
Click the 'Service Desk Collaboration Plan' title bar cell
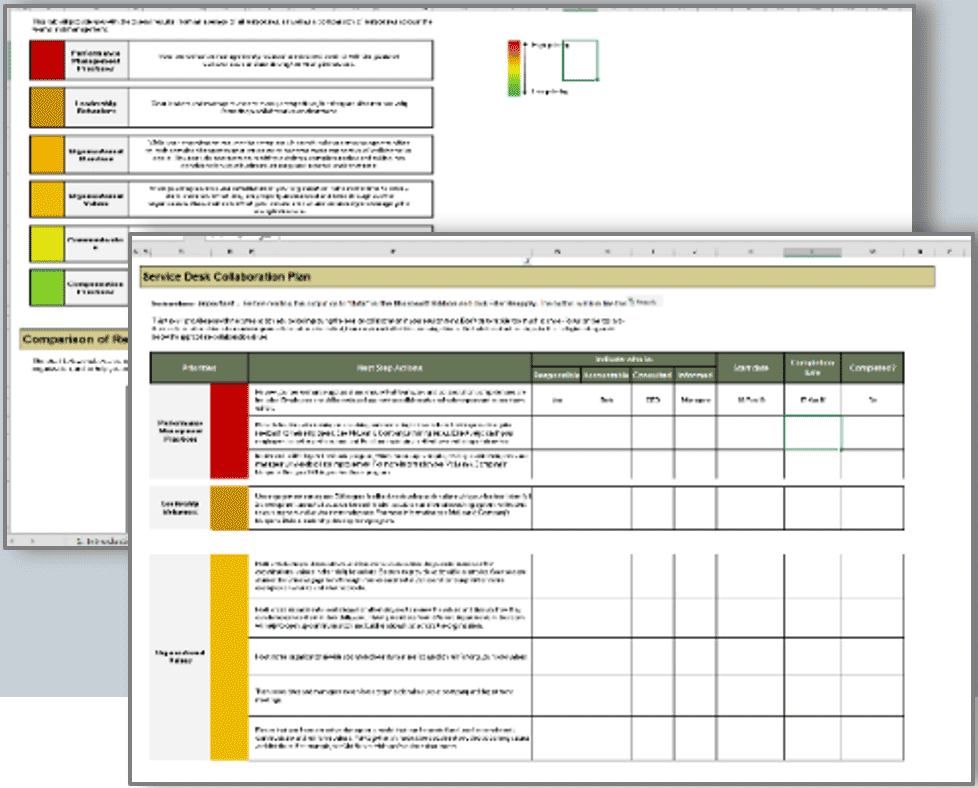tap(537, 277)
